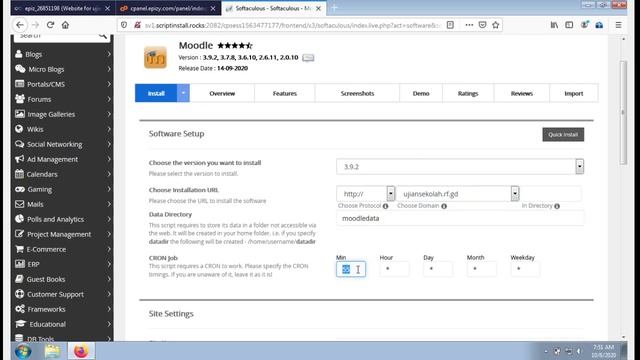This screenshot has width=640, height=360.
Task: Open Firefox hamburger menu
Action: [x=618, y=25]
